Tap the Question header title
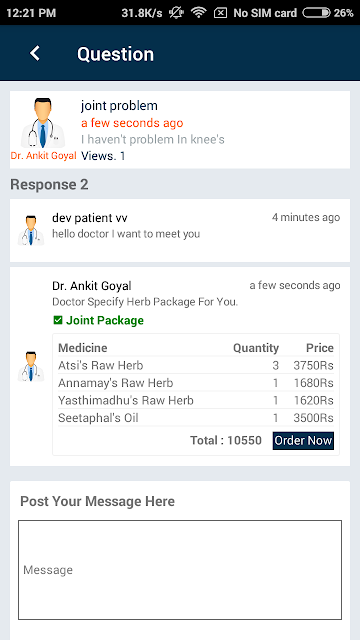Image resolution: width=360 pixels, height=640 pixels. [x=116, y=54]
